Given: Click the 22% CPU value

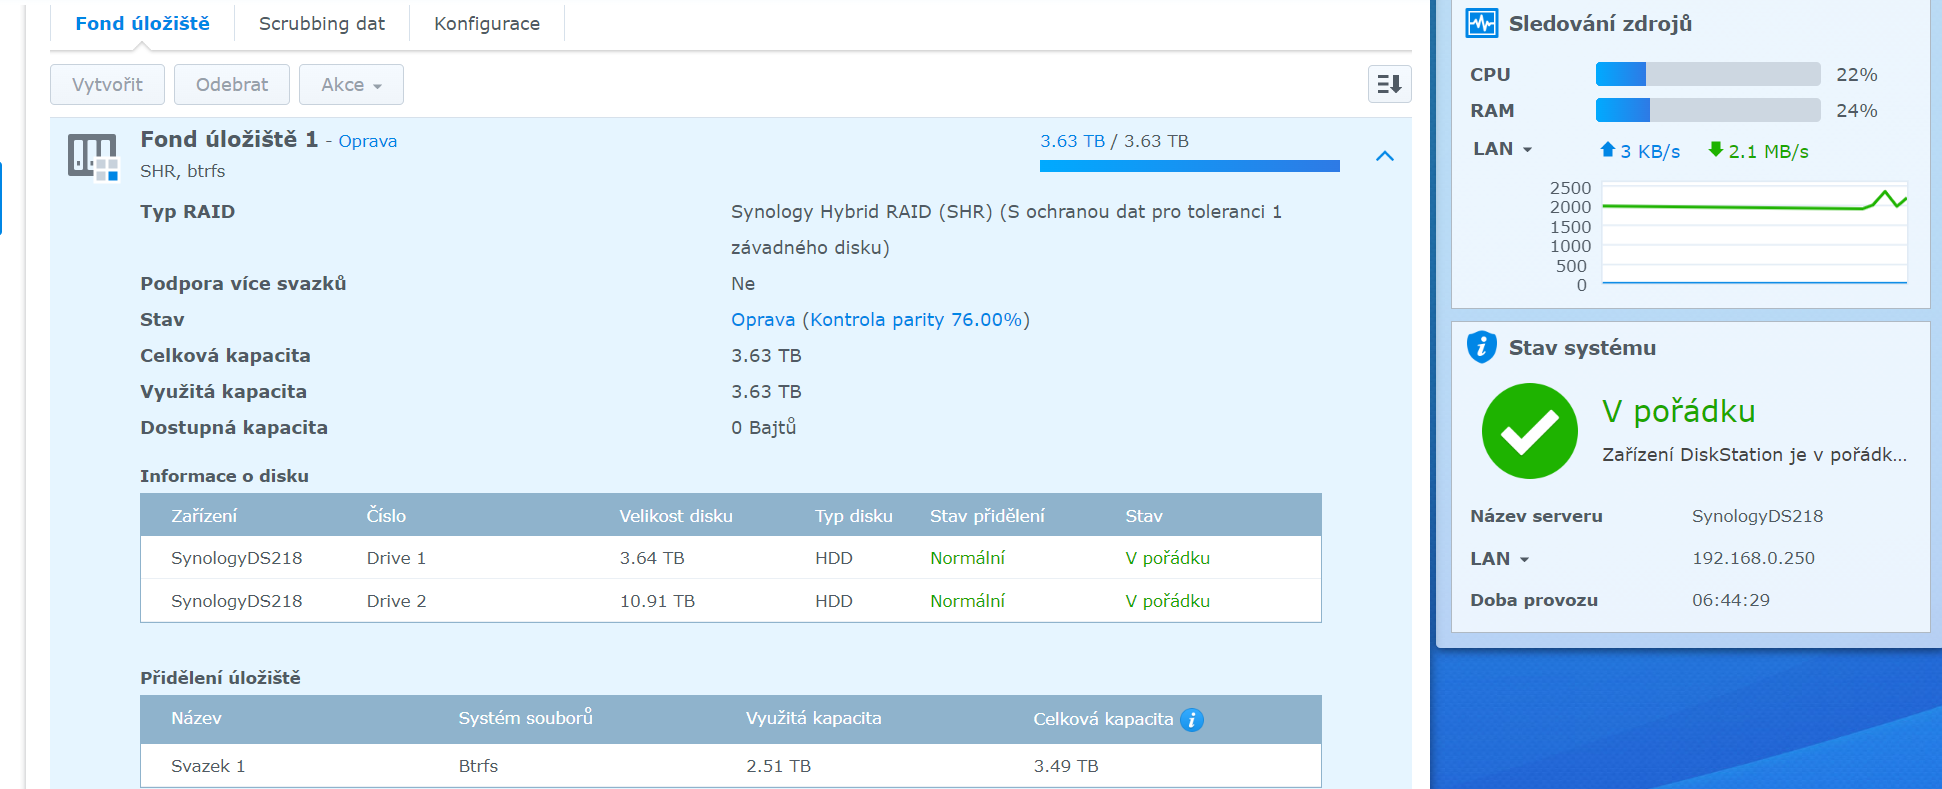Looking at the screenshot, I should (1856, 75).
